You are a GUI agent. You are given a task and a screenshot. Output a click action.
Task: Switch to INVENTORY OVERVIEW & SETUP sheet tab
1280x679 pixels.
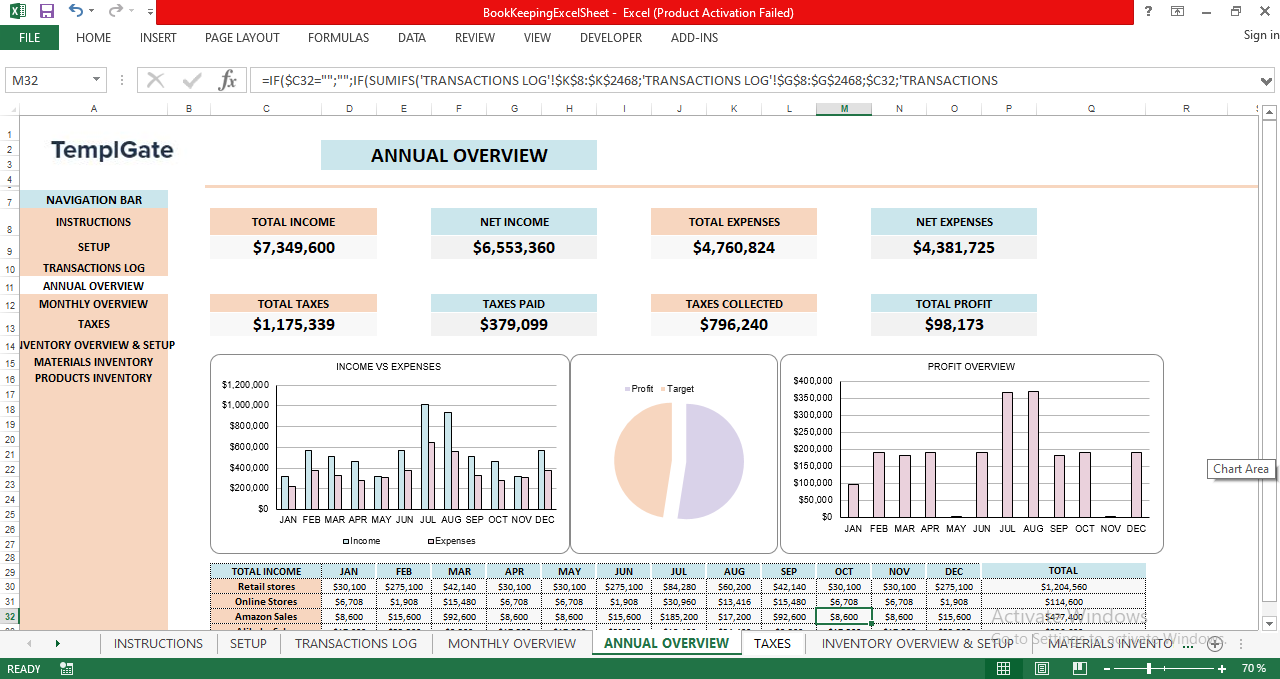(917, 643)
